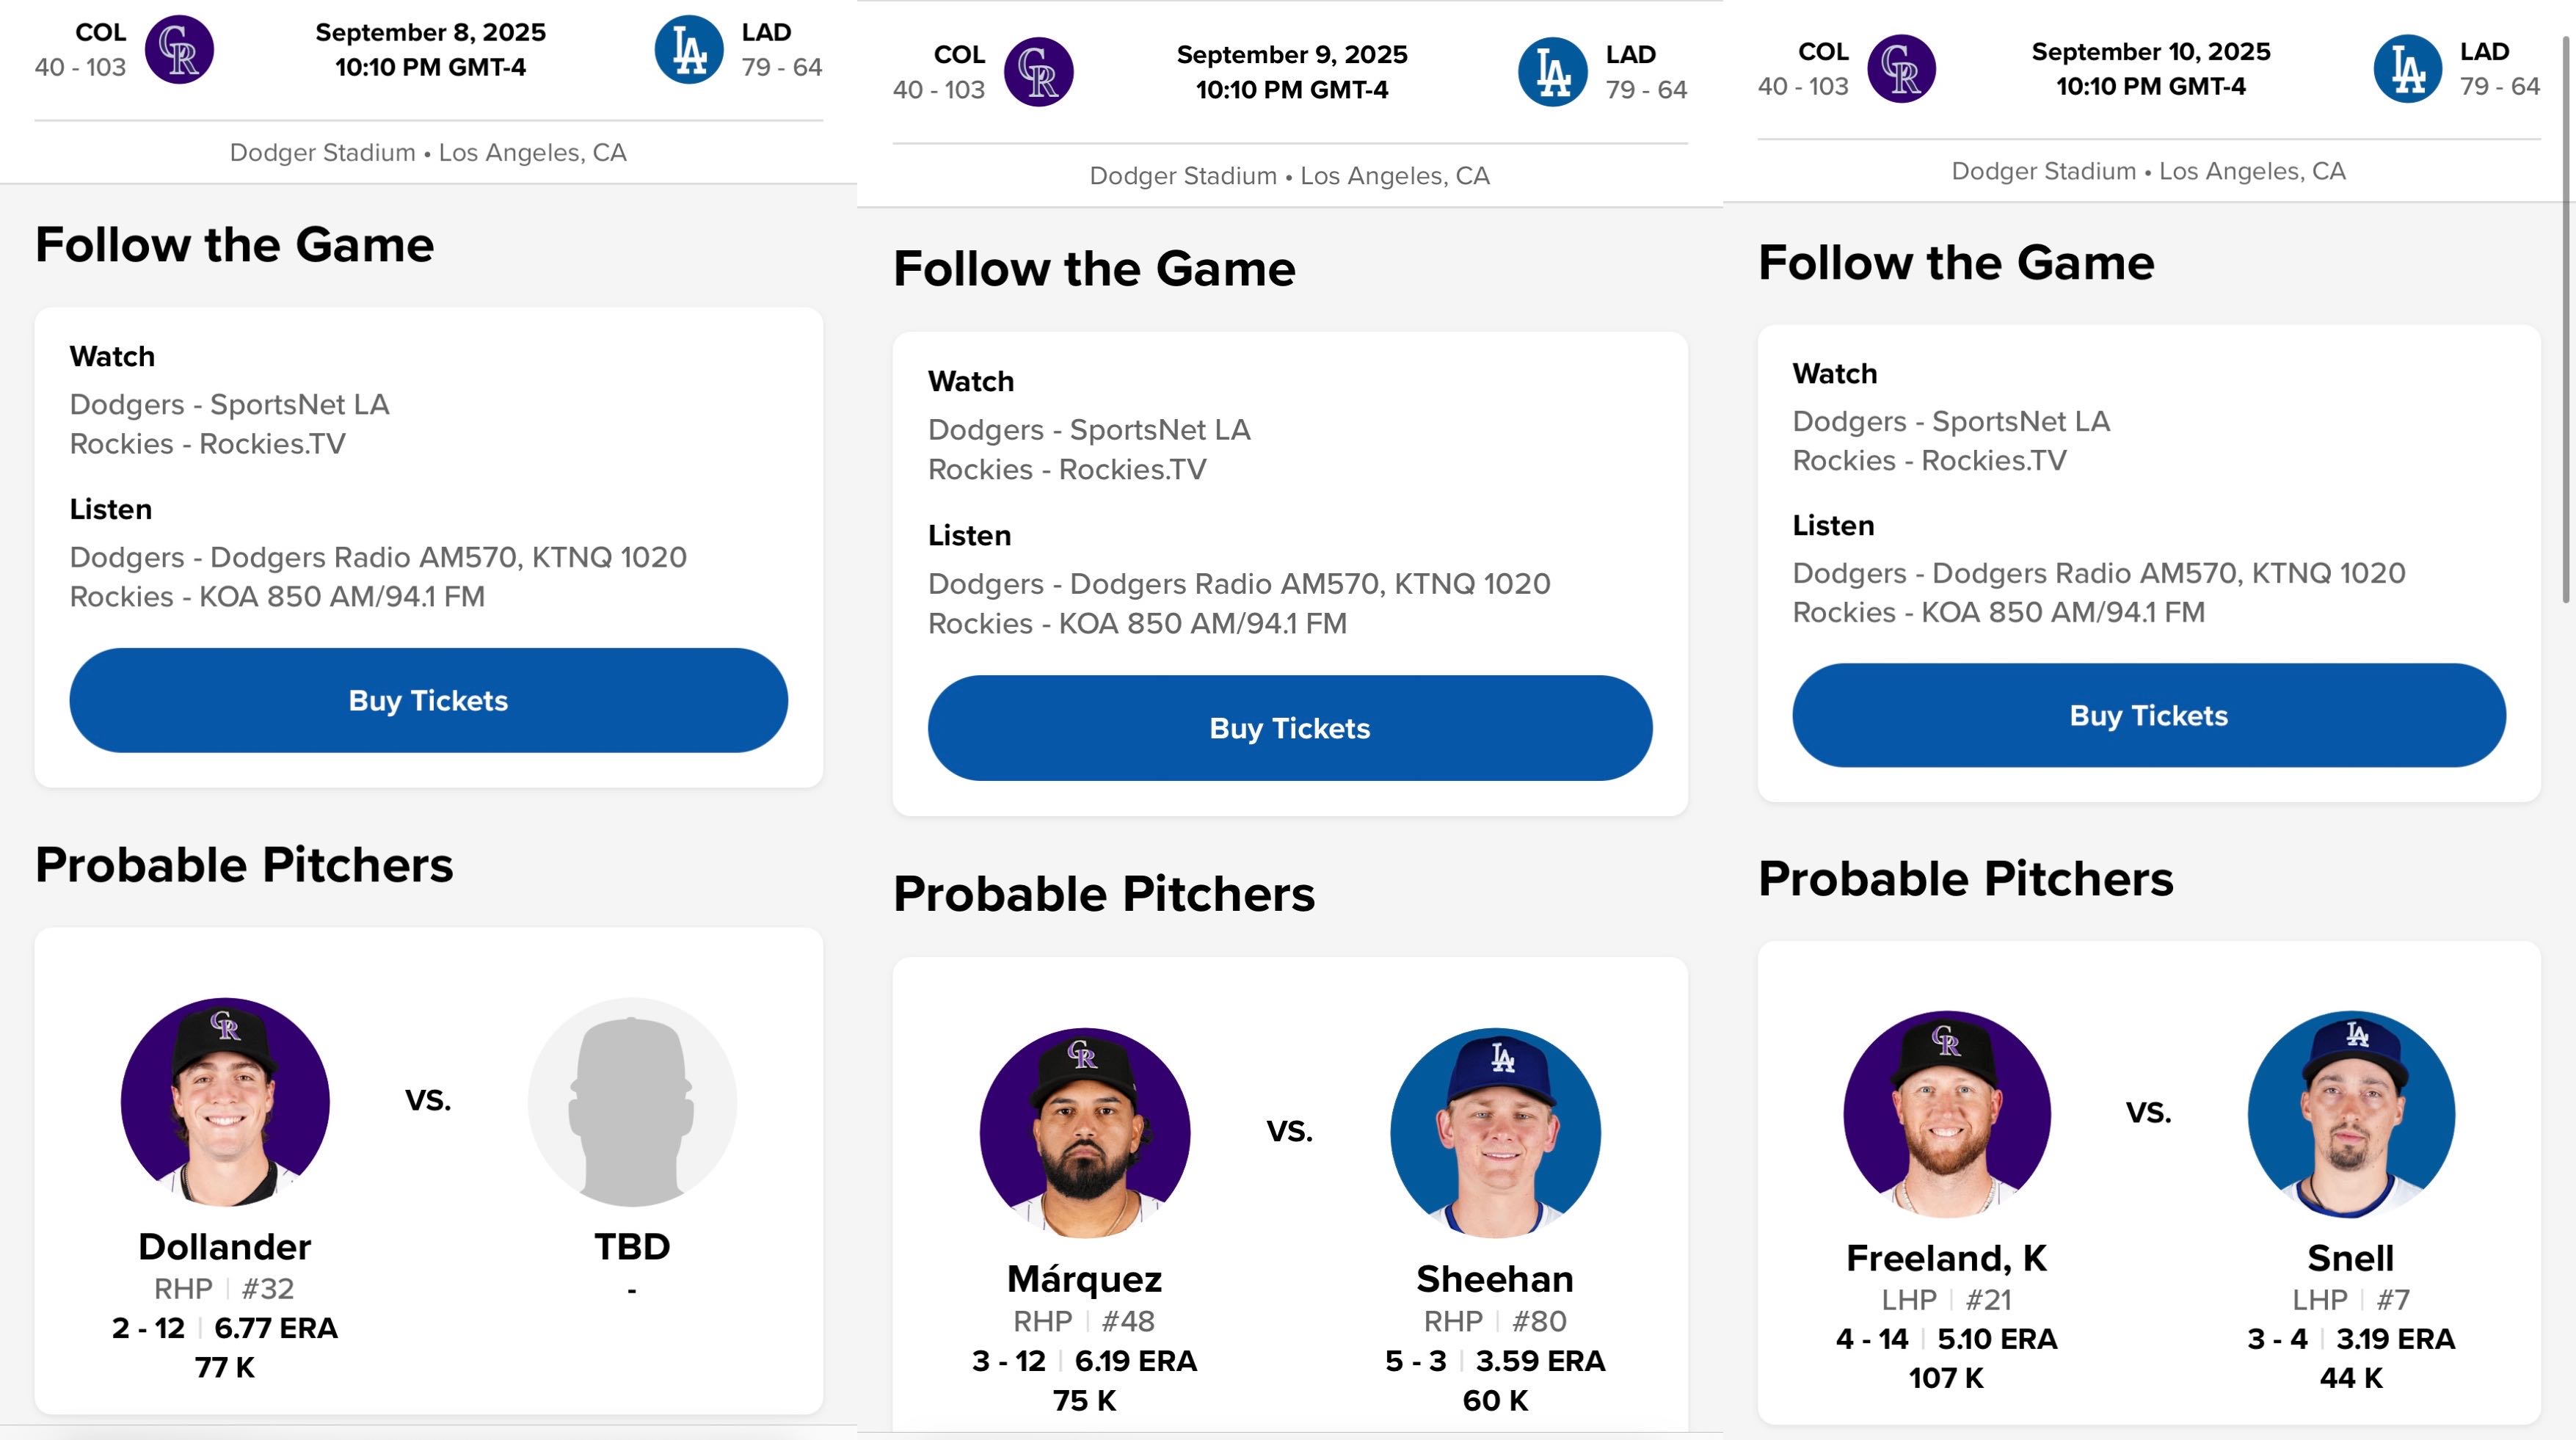The width and height of the screenshot is (2576, 1440).
Task: Click the Snell pitcher name
Action: pos(2351,1258)
